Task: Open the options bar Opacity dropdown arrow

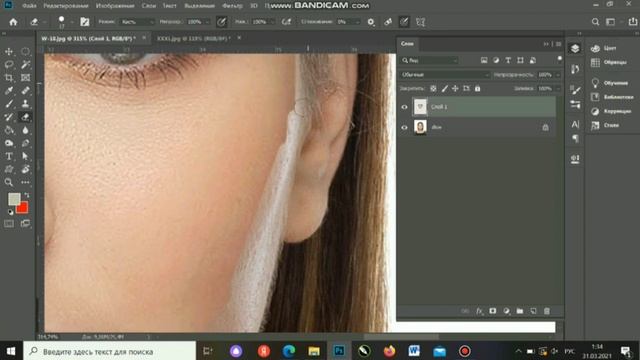Action: click(x=207, y=22)
